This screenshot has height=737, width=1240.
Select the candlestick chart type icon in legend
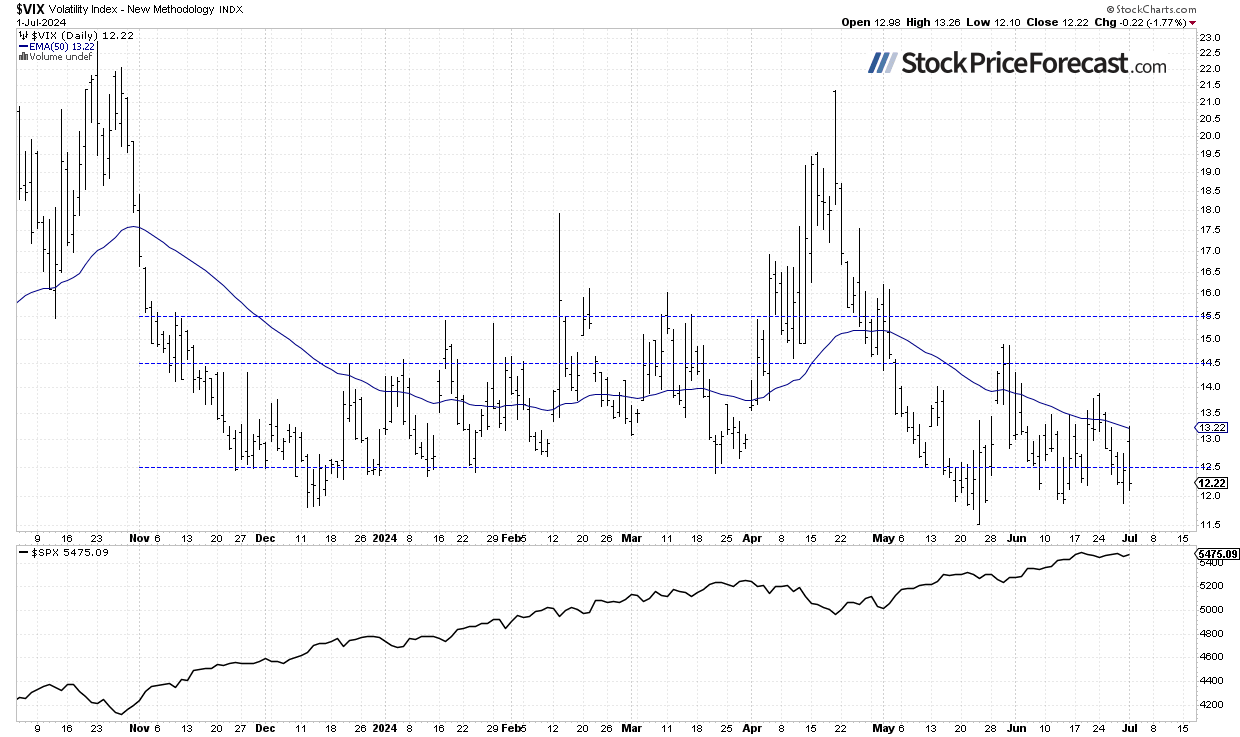coord(23,35)
